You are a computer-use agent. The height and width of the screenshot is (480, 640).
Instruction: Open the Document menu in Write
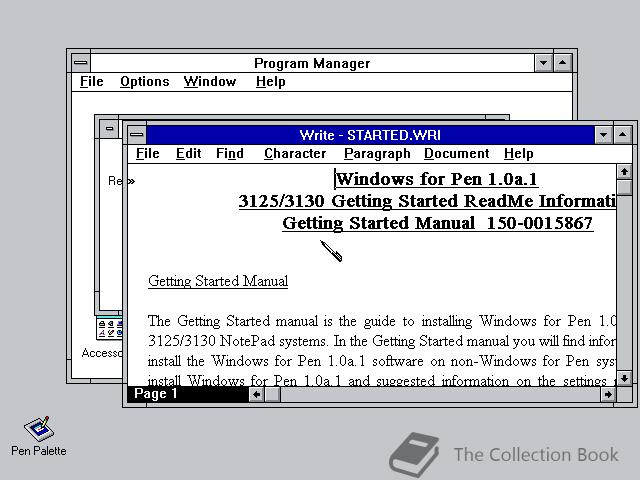tap(456, 154)
